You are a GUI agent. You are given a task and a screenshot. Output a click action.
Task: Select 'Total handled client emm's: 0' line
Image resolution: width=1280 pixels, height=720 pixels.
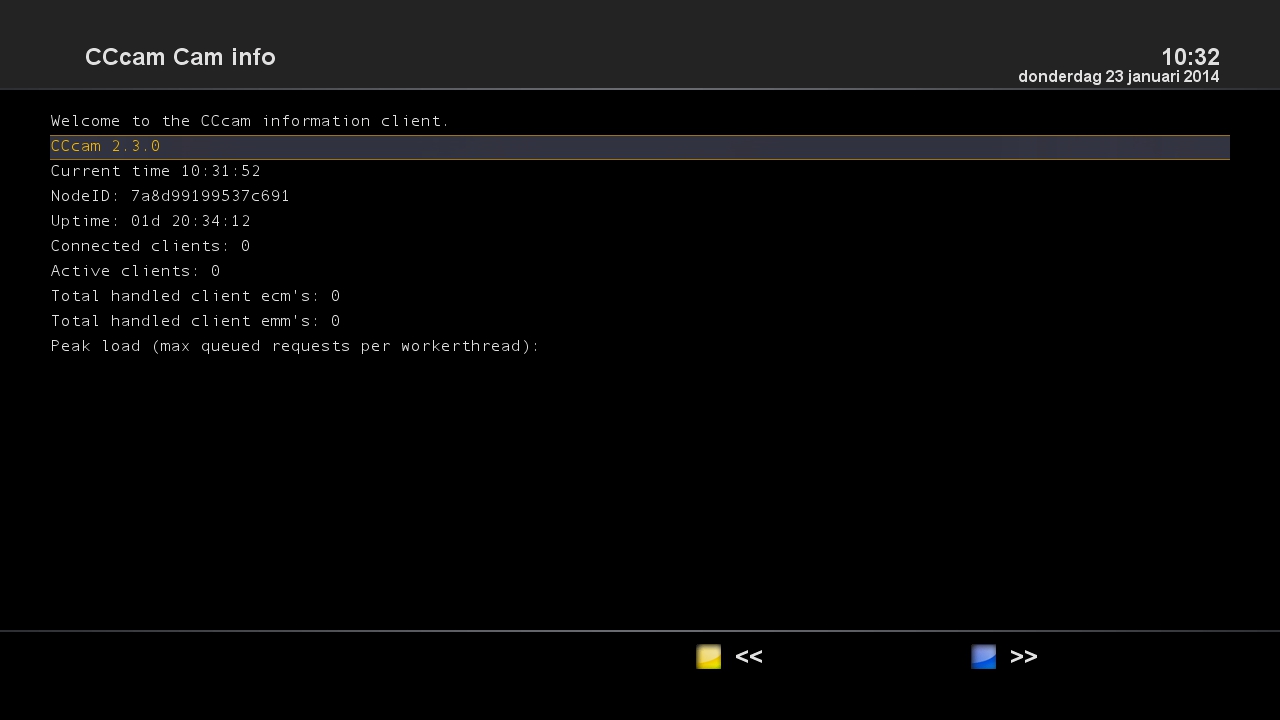point(640,322)
